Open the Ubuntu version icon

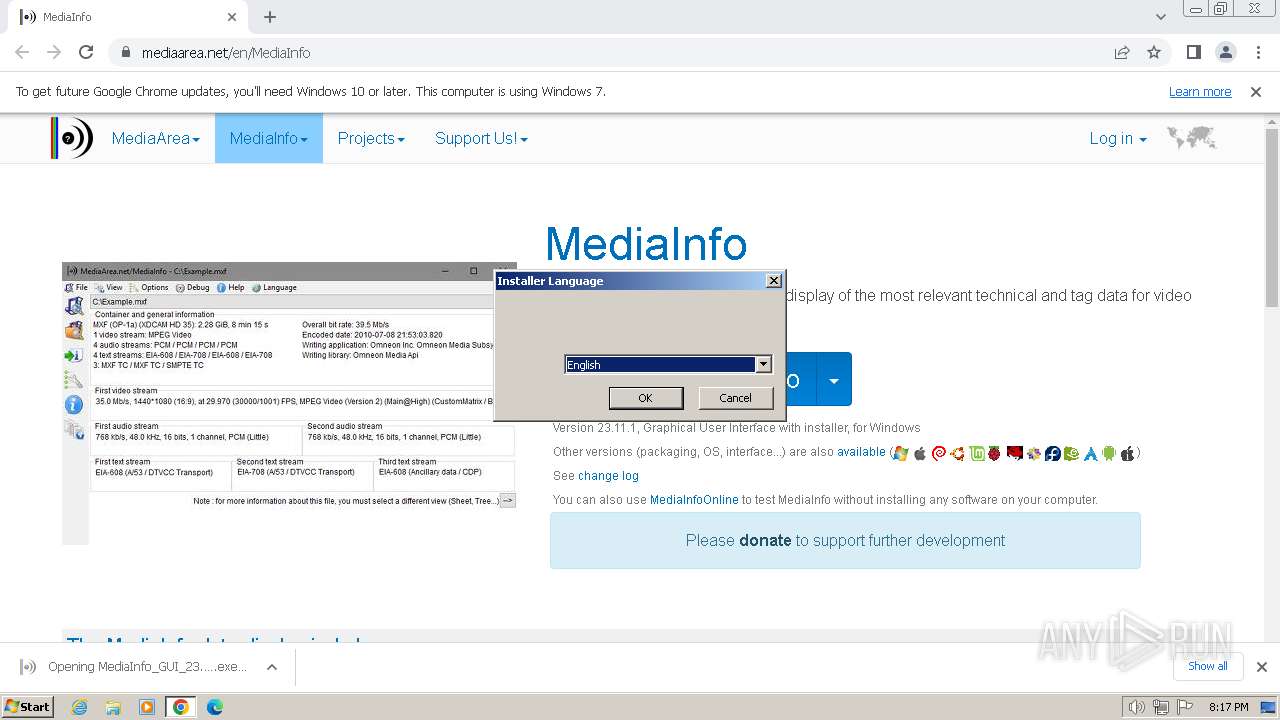point(957,453)
